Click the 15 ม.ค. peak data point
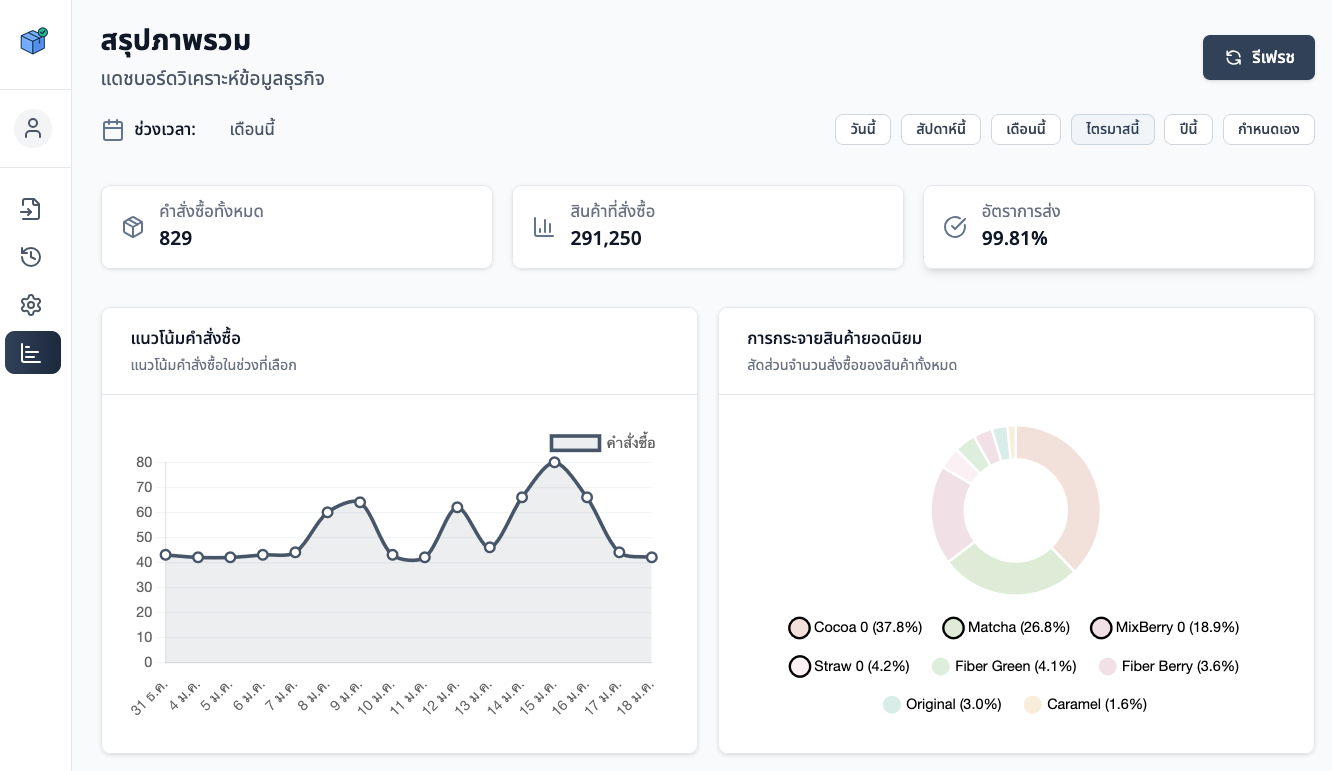Image resolution: width=1332 pixels, height=771 pixels. 554,462
